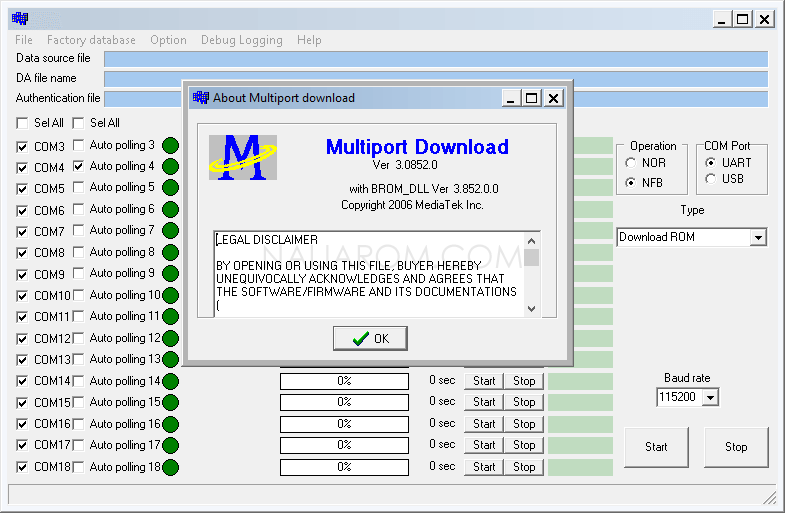Click the COM14 green status indicator
This screenshot has height=513, width=785.
[x=170, y=382]
